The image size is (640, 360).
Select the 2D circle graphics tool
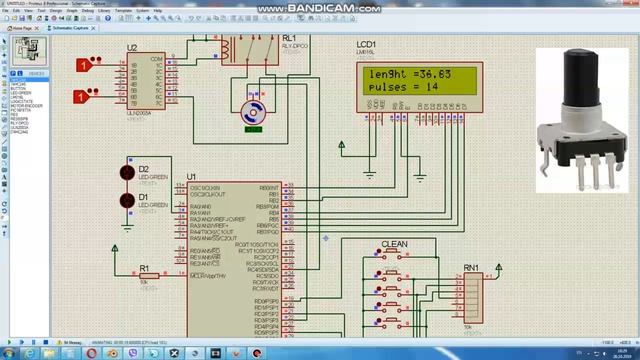point(4,156)
